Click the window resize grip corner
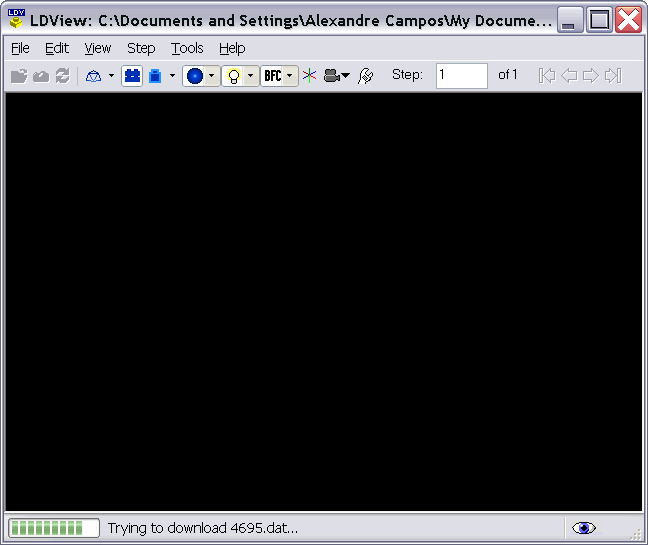648x545 pixels. tap(636, 534)
